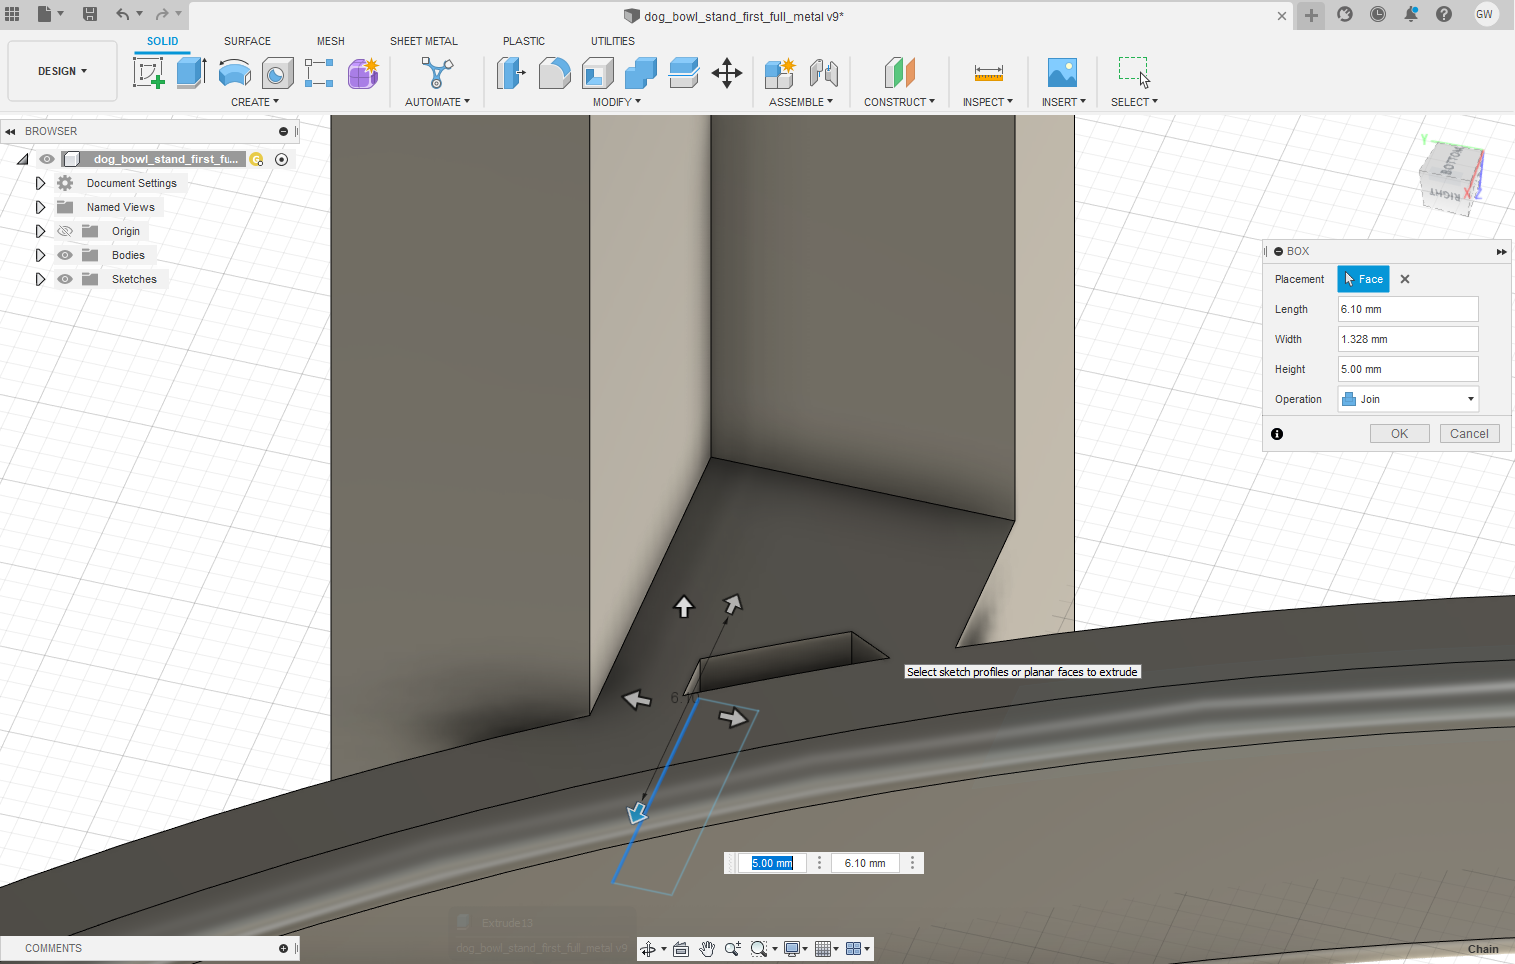The image size is (1515, 964).
Task: Open the MODIFY panel dropdown
Action: click(617, 102)
